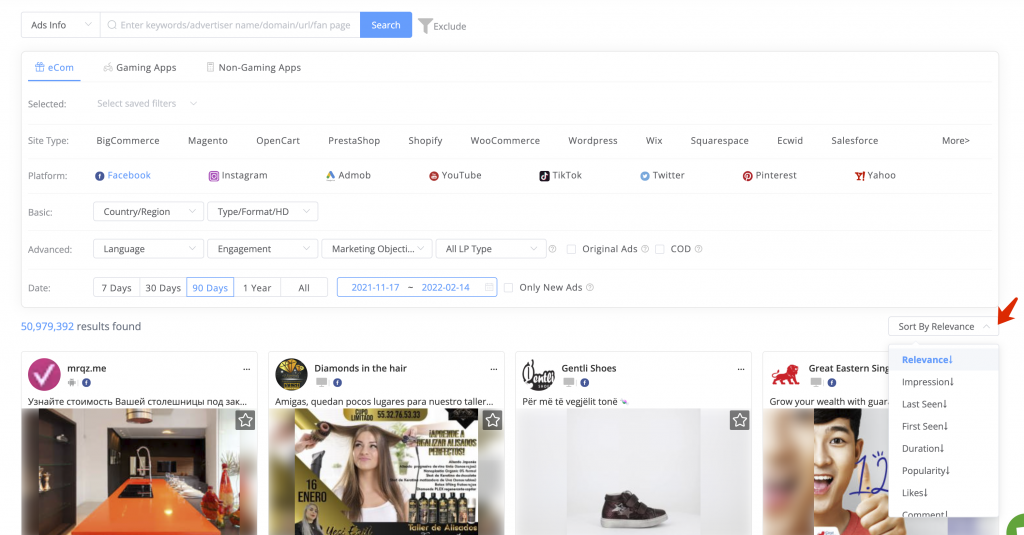Choose First Seen in sort menu
1024x535 pixels.
943,427
